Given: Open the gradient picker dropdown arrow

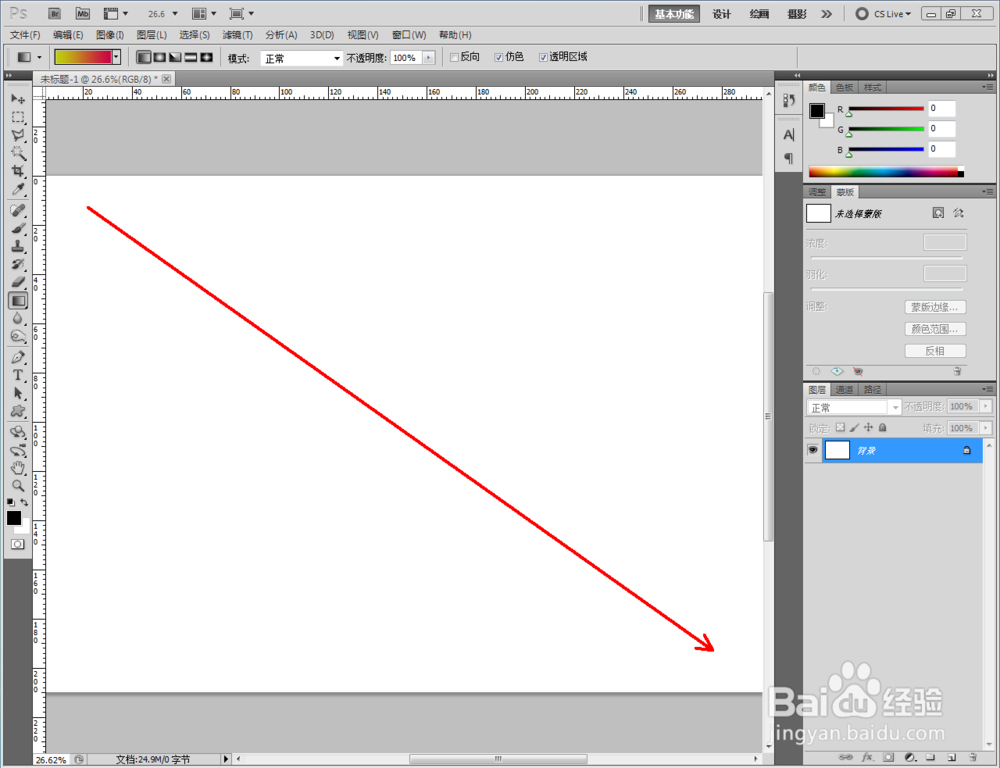Looking at the screenshot, I should (x=116, y=57).
